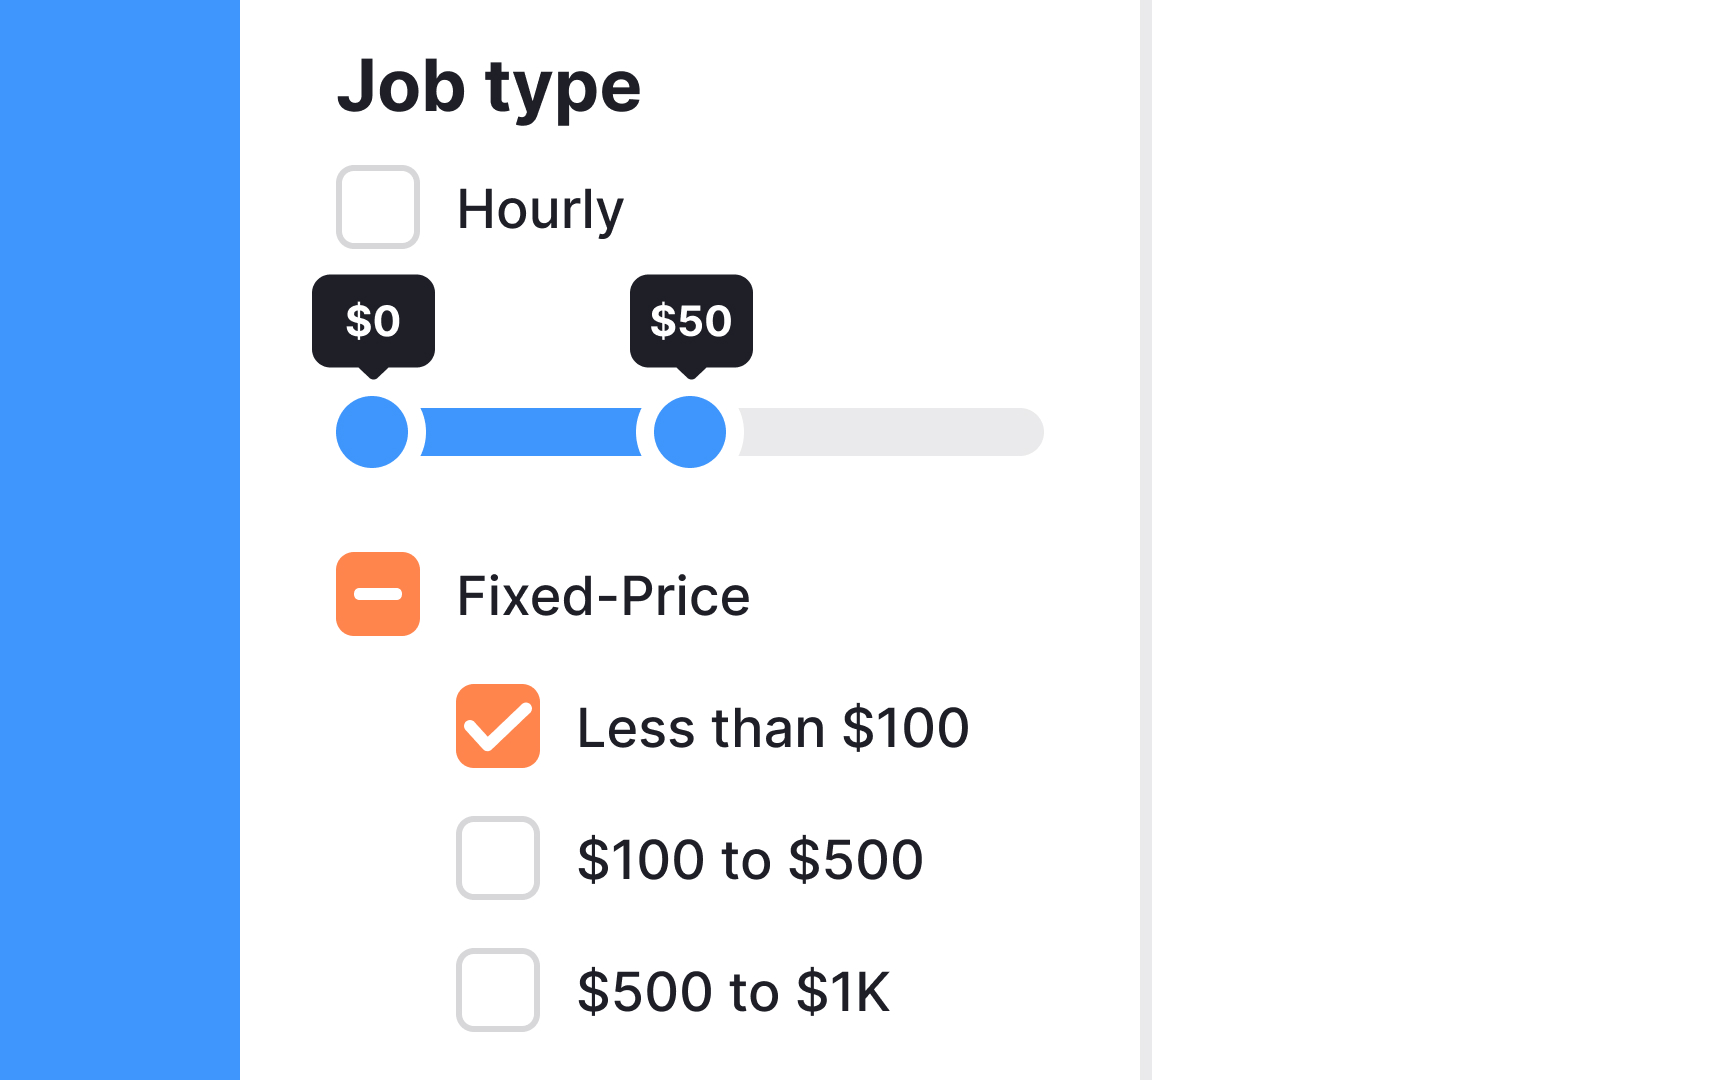Click the left slider handle at $0
Image resolution: width=1728 pixels, height=1080 pixels.
point(372,432)
